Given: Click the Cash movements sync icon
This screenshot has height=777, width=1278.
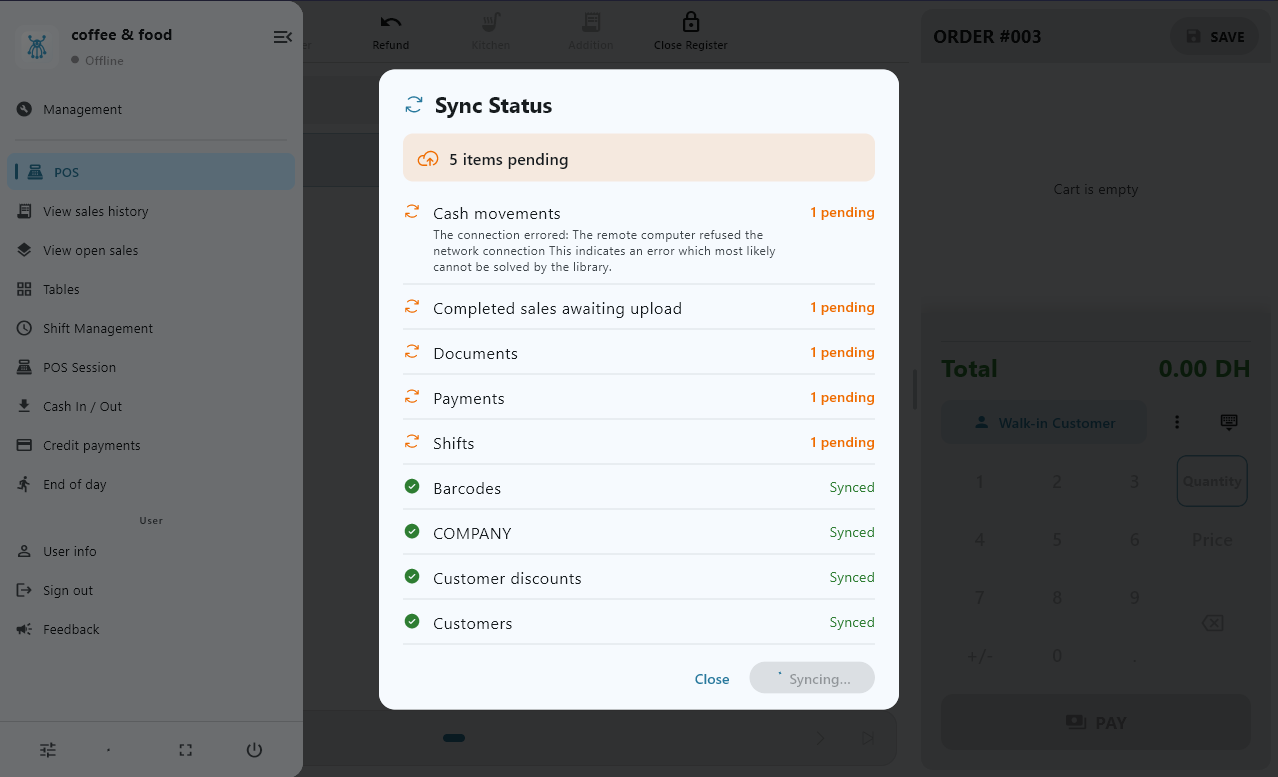Looking at the screenshot, I should [412, 212].
